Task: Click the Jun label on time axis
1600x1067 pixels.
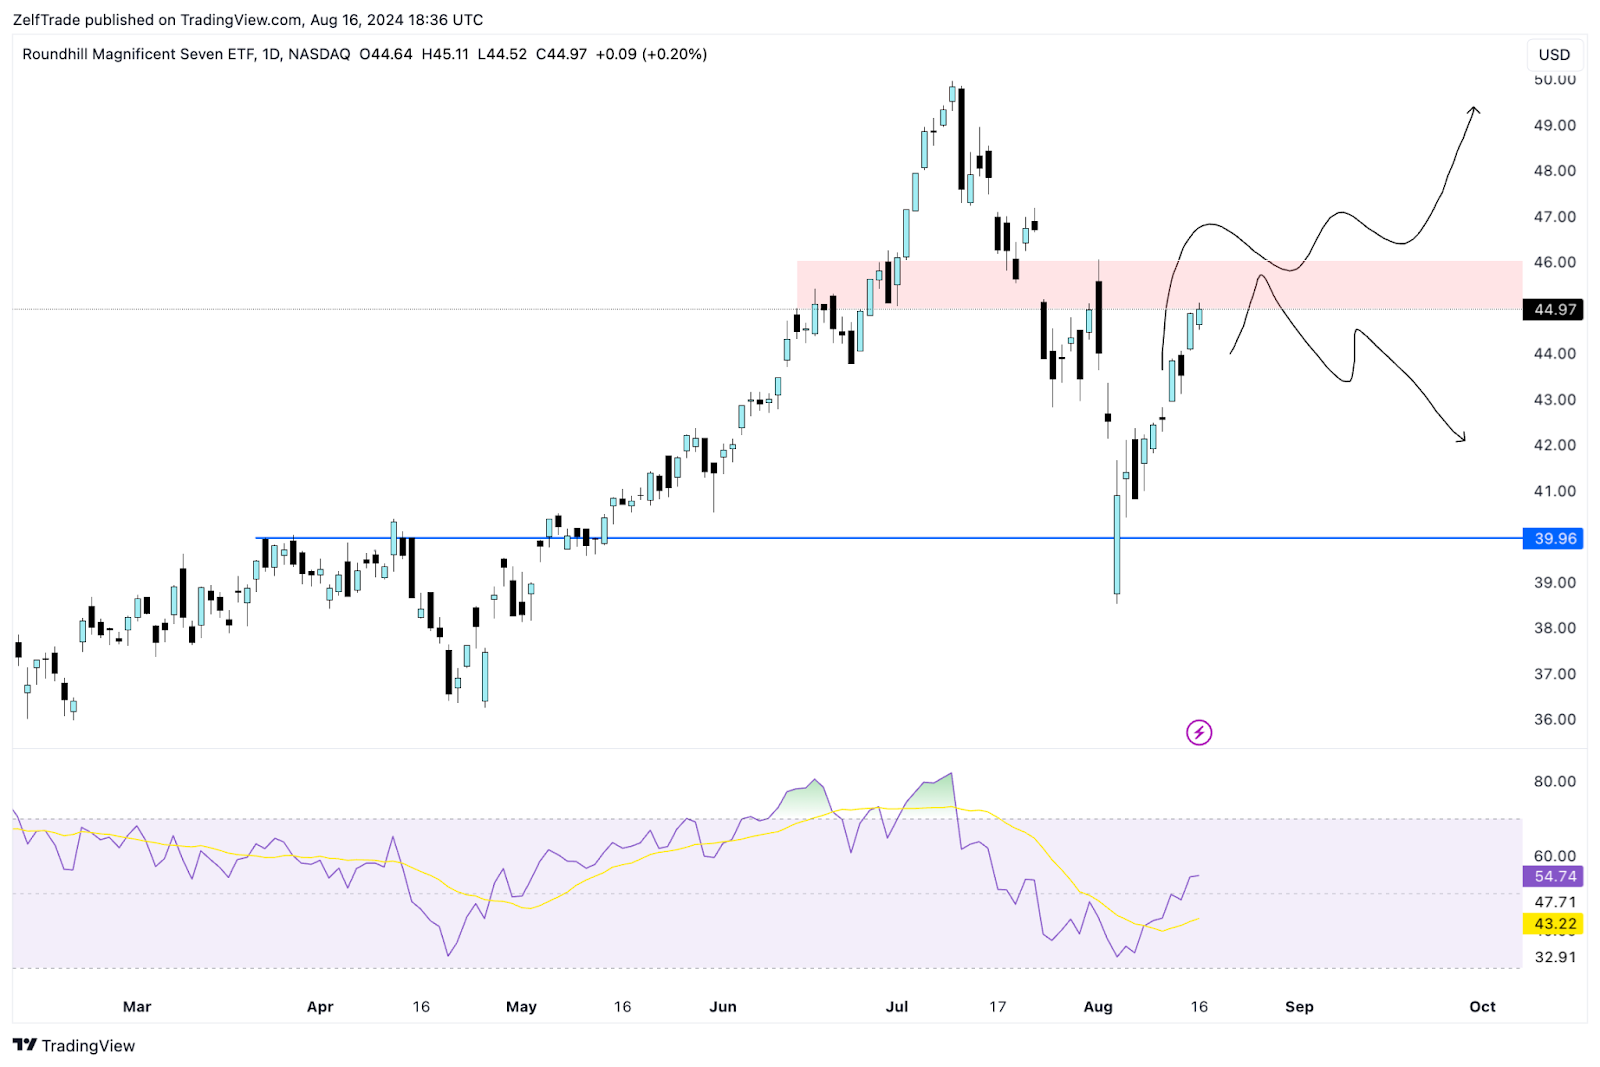Action: click(x=722, y=1007)
